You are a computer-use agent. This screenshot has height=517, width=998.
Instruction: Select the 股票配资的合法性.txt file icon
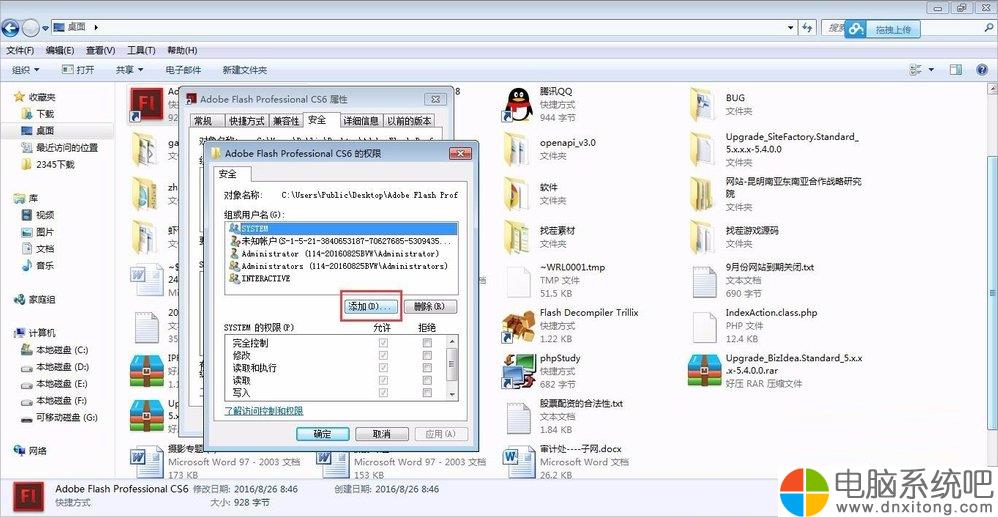[519, 418]
